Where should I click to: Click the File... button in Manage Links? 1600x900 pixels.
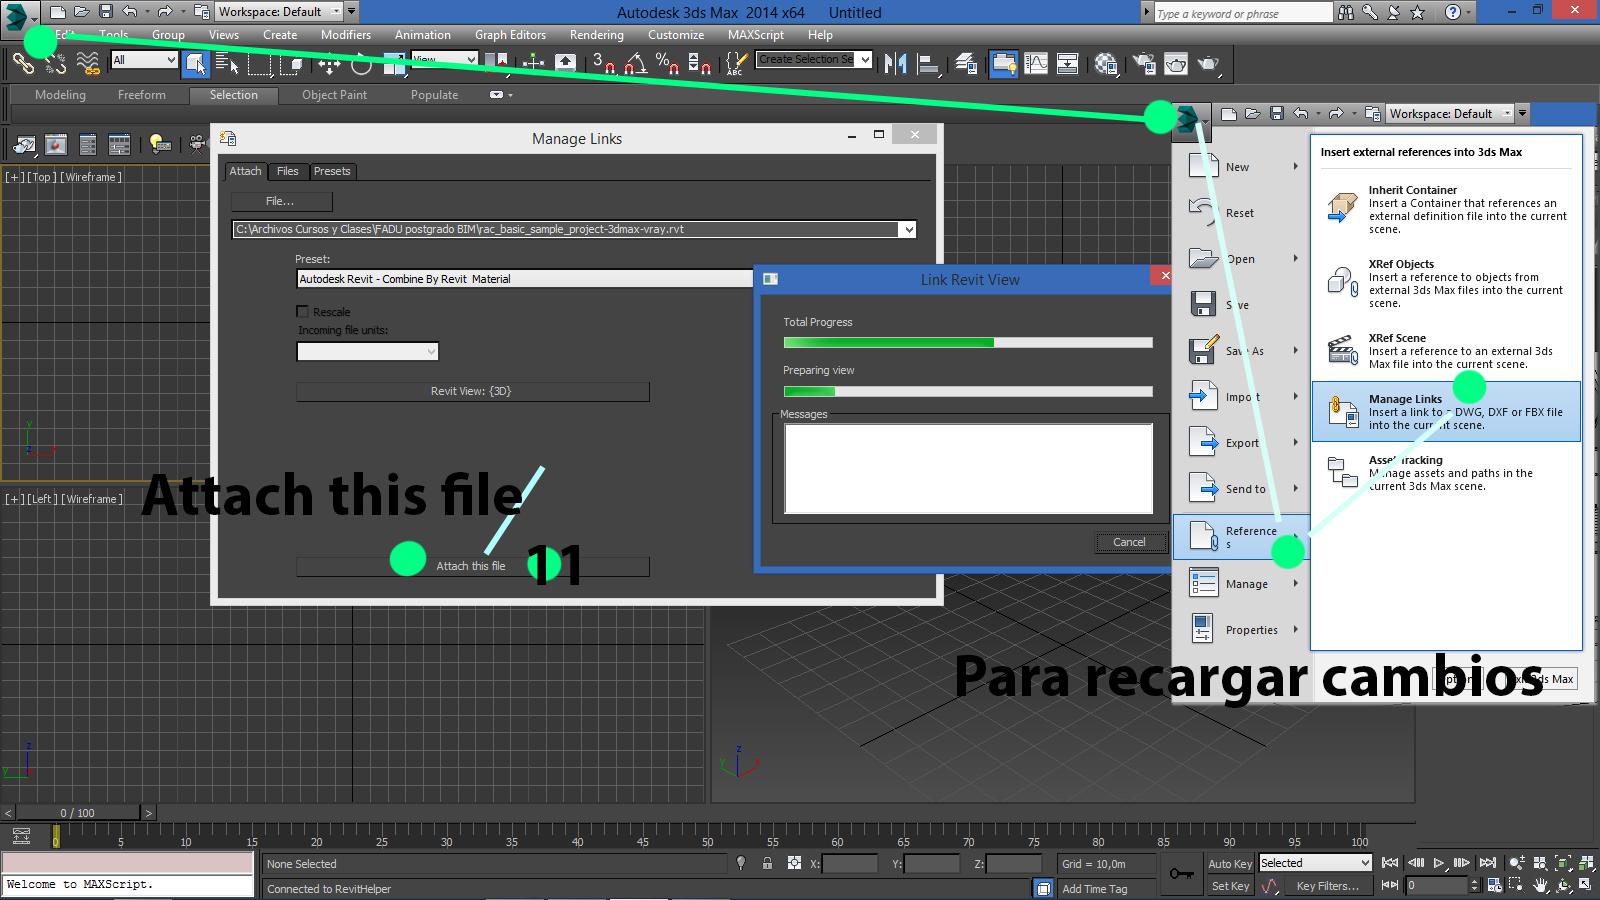[x=281, y=201]
